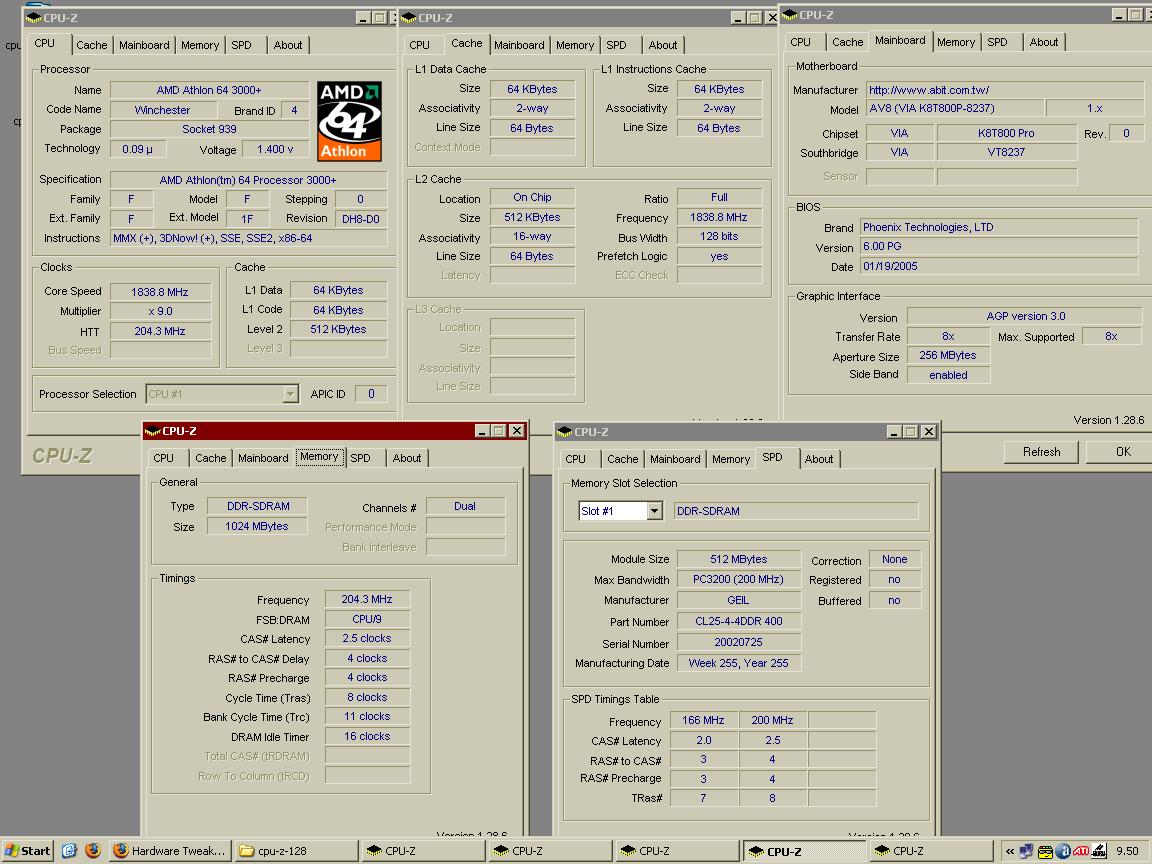Click the voltage value '1.400 v'

pyautogui.click(x=275, y=149)
